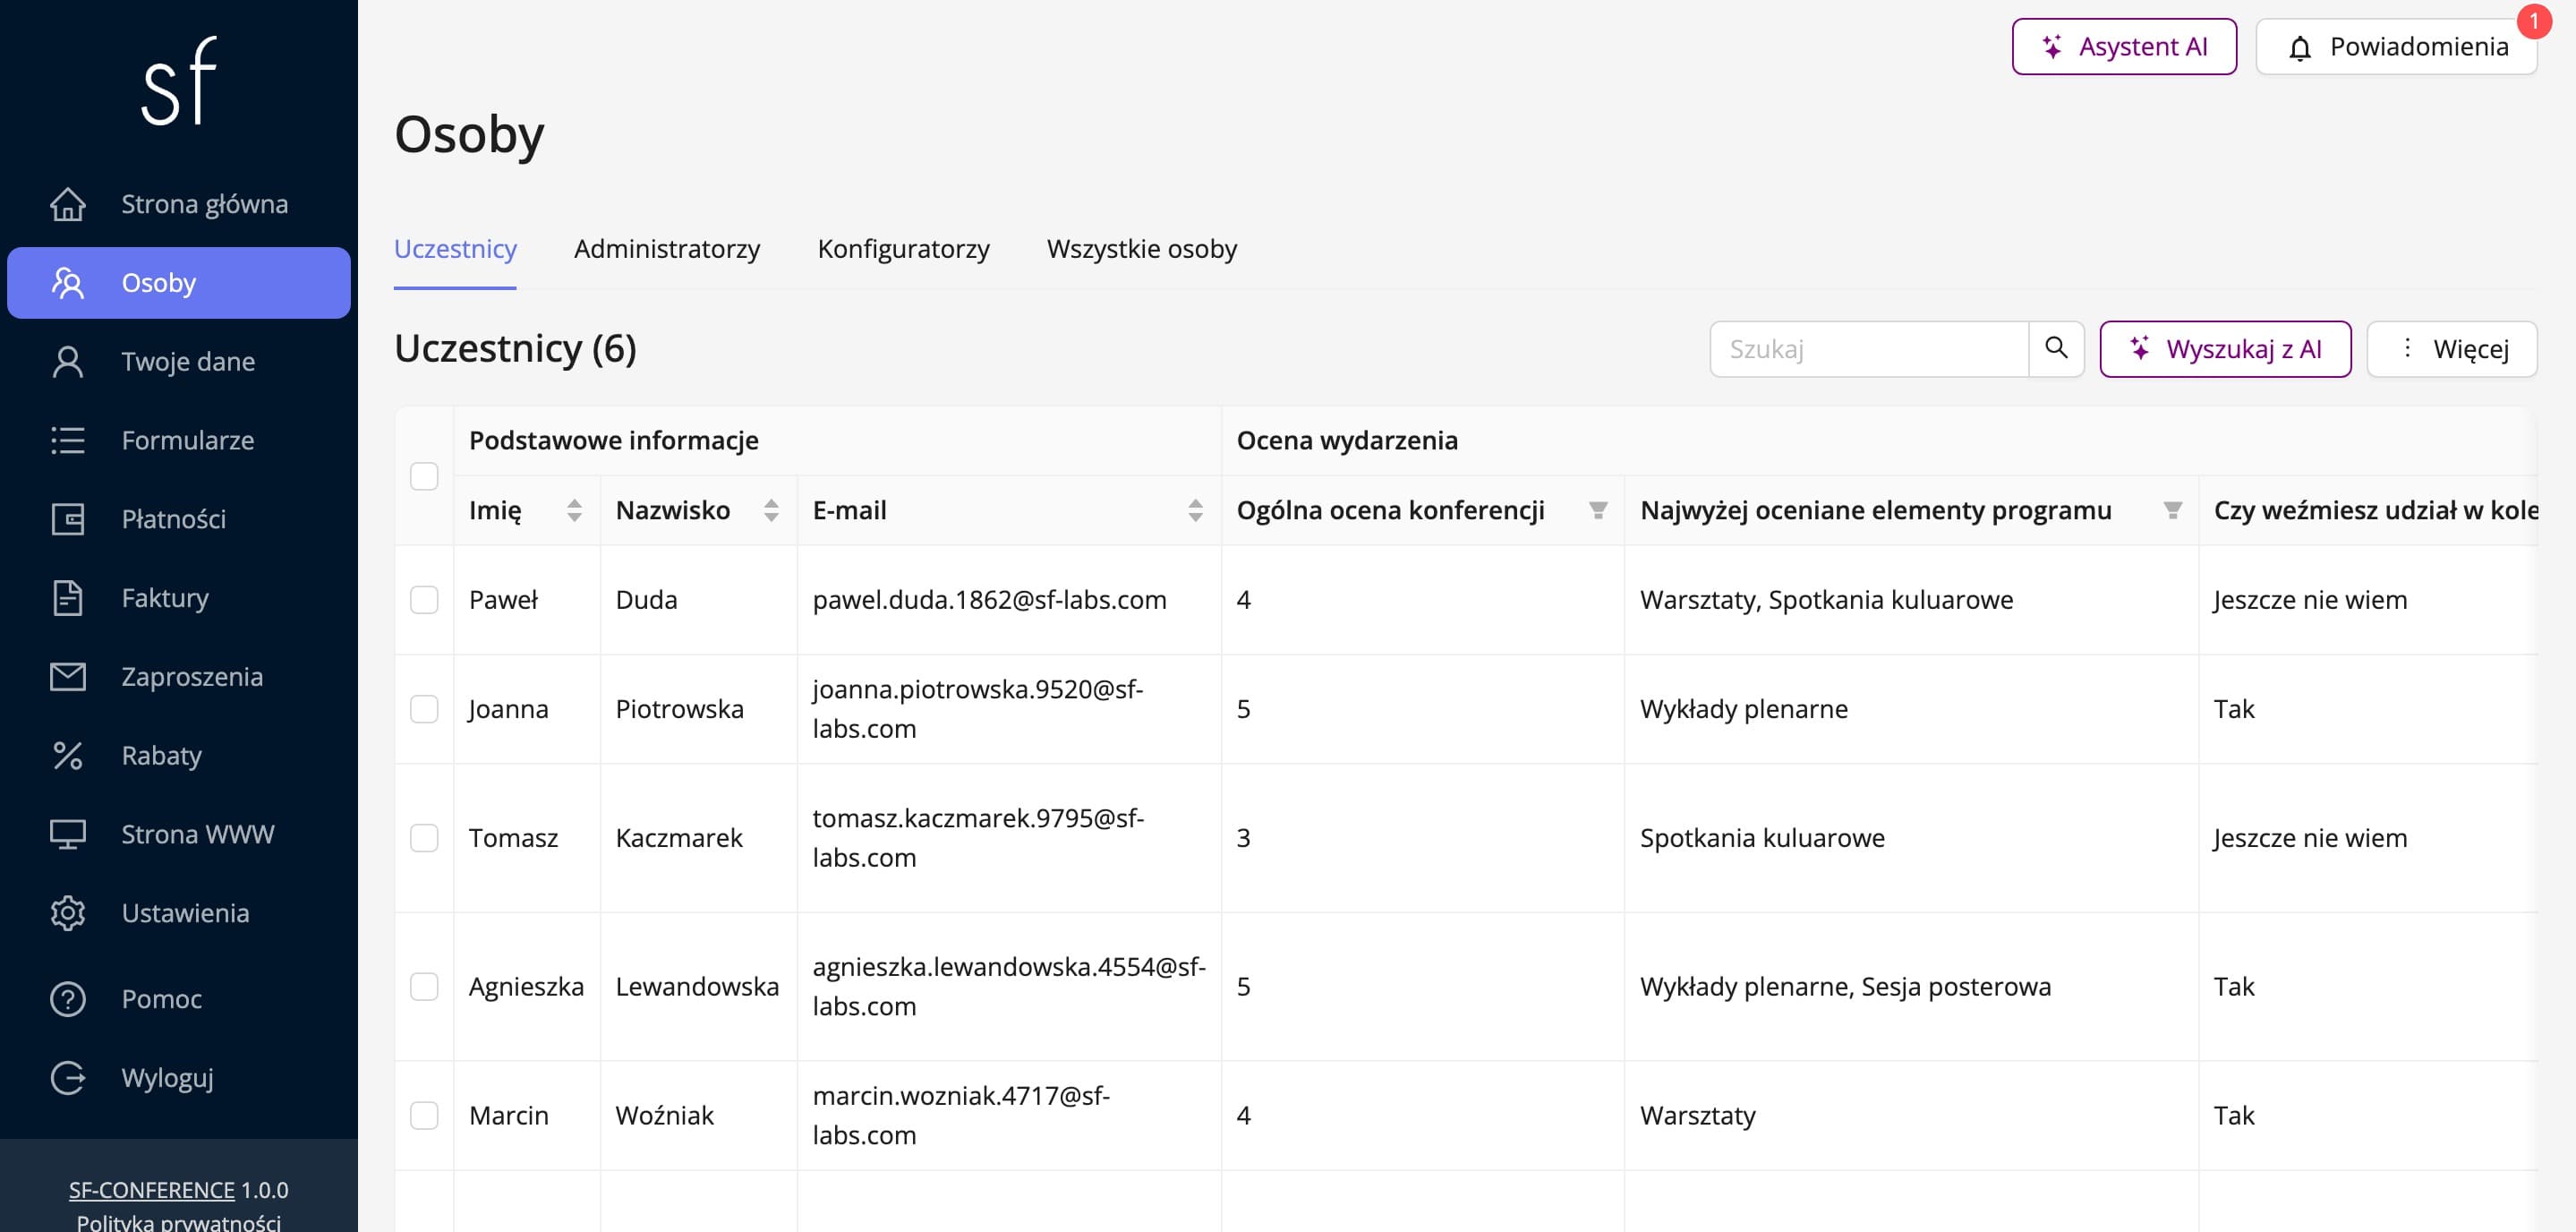Screen dimensions: 2576x1232
Task: Click the home icon beside Strona główna
Action: pyautogui.click(x=68, y=204)
